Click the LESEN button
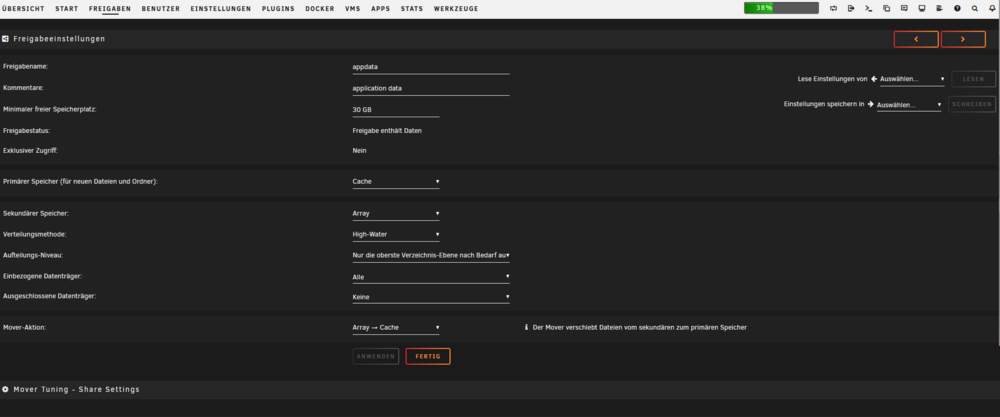The height and width of the screenshot is (417, 1000). [974, 79]
